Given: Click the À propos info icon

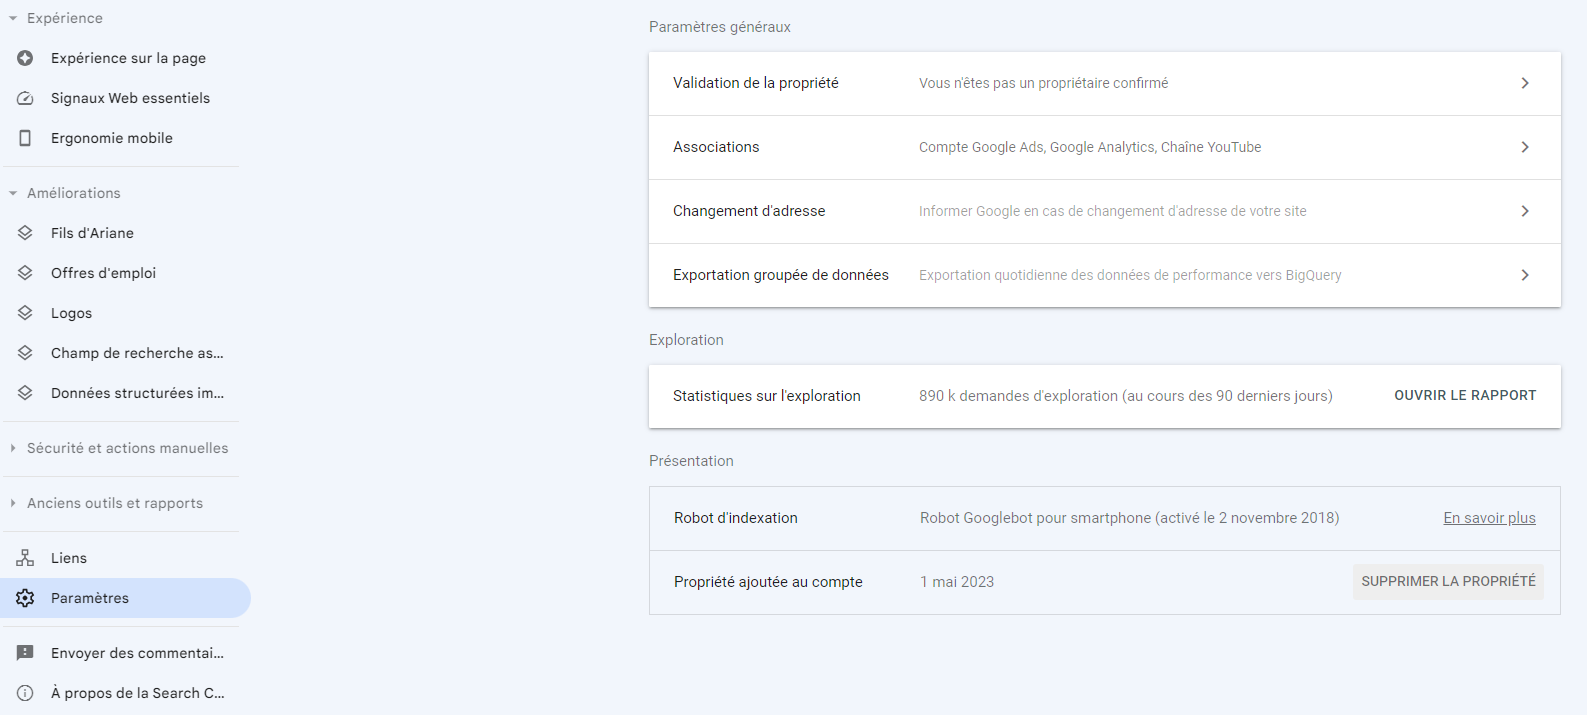Looking at the screenshot, I should tap(25, 693).
